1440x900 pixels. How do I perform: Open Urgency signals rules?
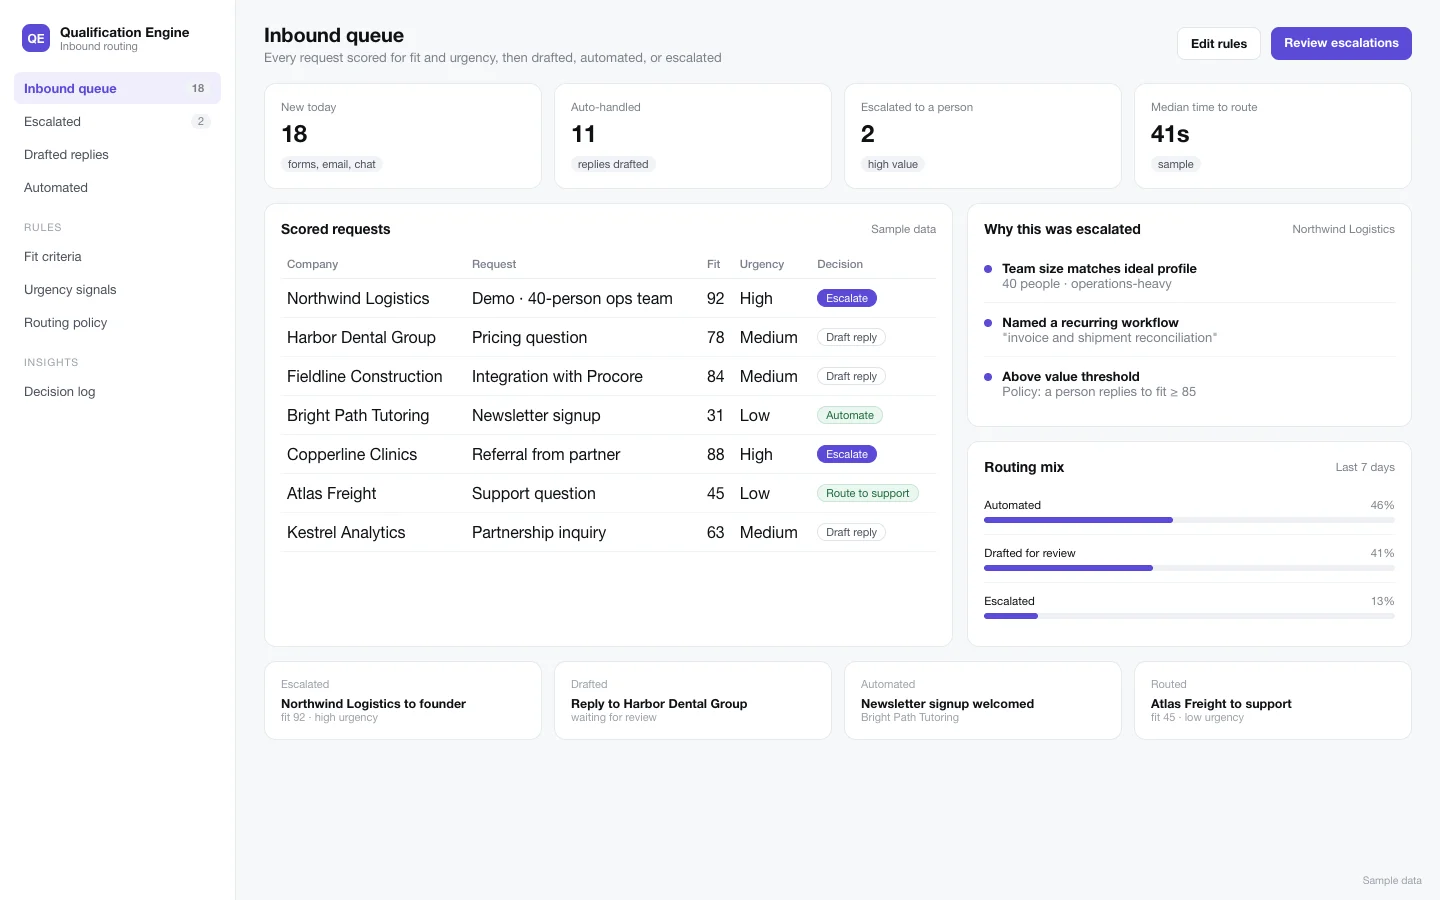click(117, 289)
